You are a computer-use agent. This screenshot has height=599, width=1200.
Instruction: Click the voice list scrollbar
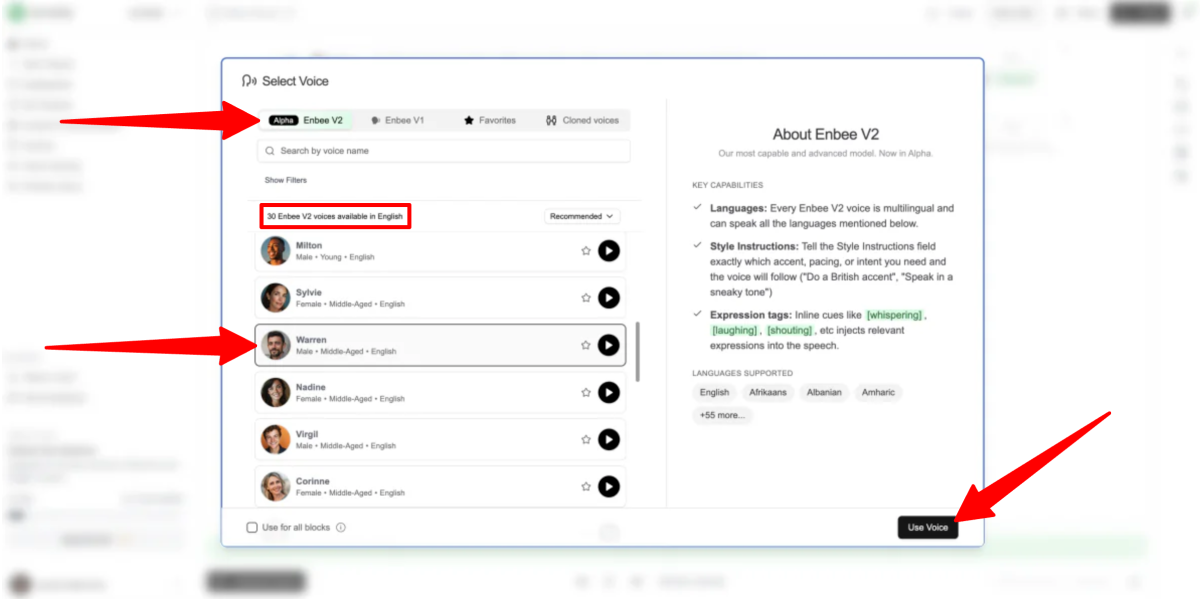coord(638,351)
